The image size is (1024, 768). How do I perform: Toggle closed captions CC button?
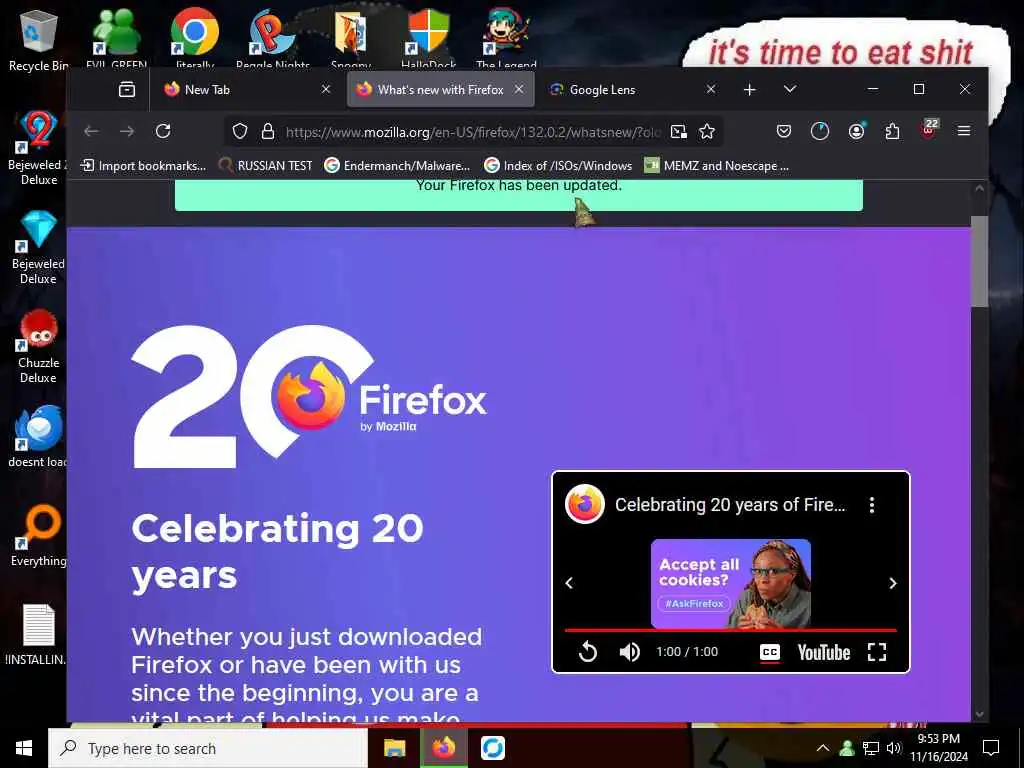tap(770, 652)
